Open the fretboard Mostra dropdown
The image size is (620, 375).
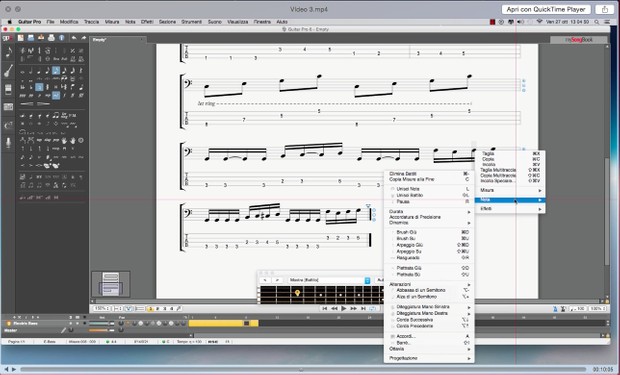(x=329, y=280)
